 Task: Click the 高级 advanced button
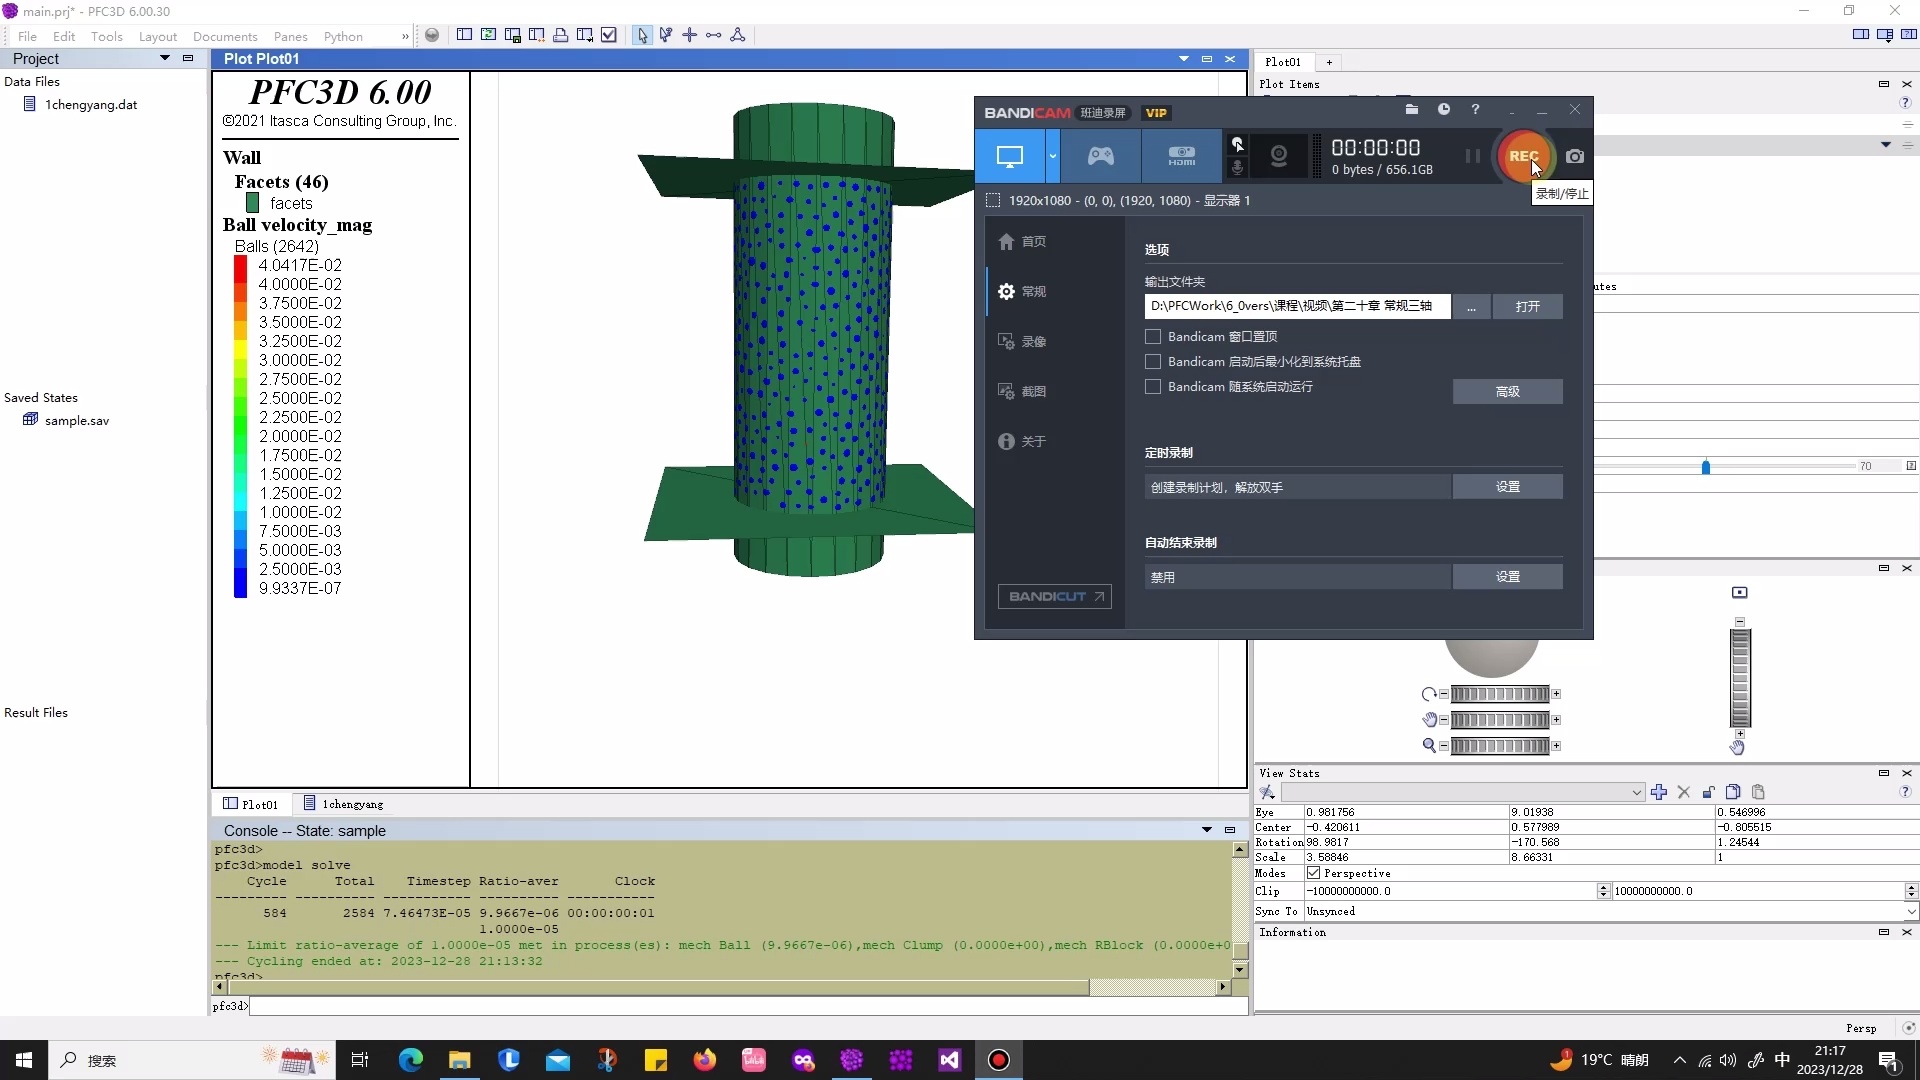tap(1507, 392)
